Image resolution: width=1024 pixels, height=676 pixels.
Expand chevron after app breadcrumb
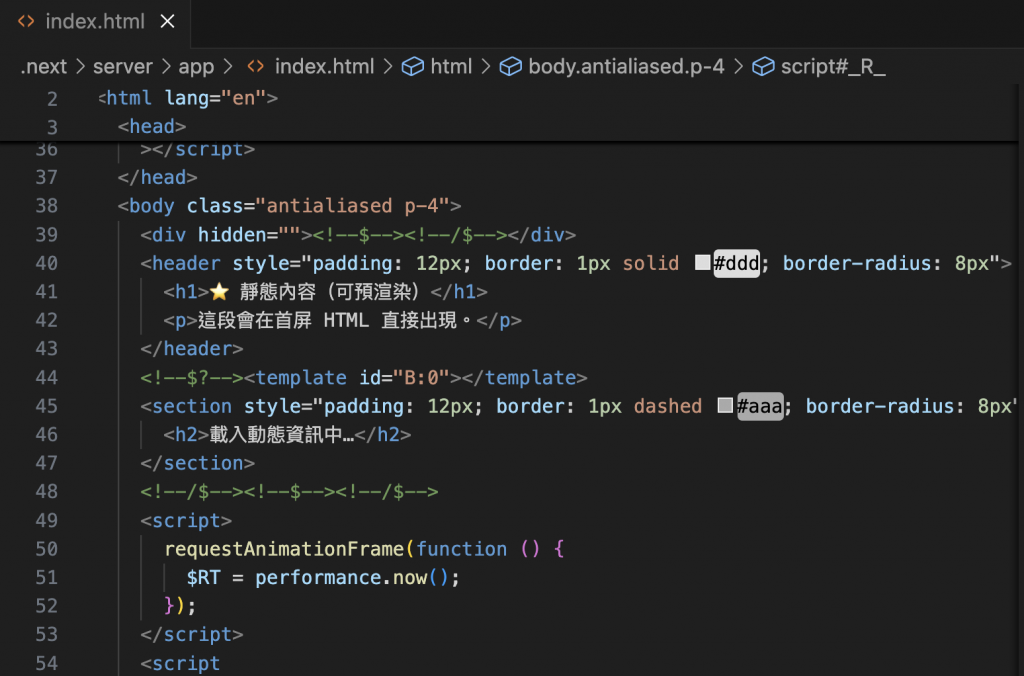pyautogui.click(x=228, y=66)
